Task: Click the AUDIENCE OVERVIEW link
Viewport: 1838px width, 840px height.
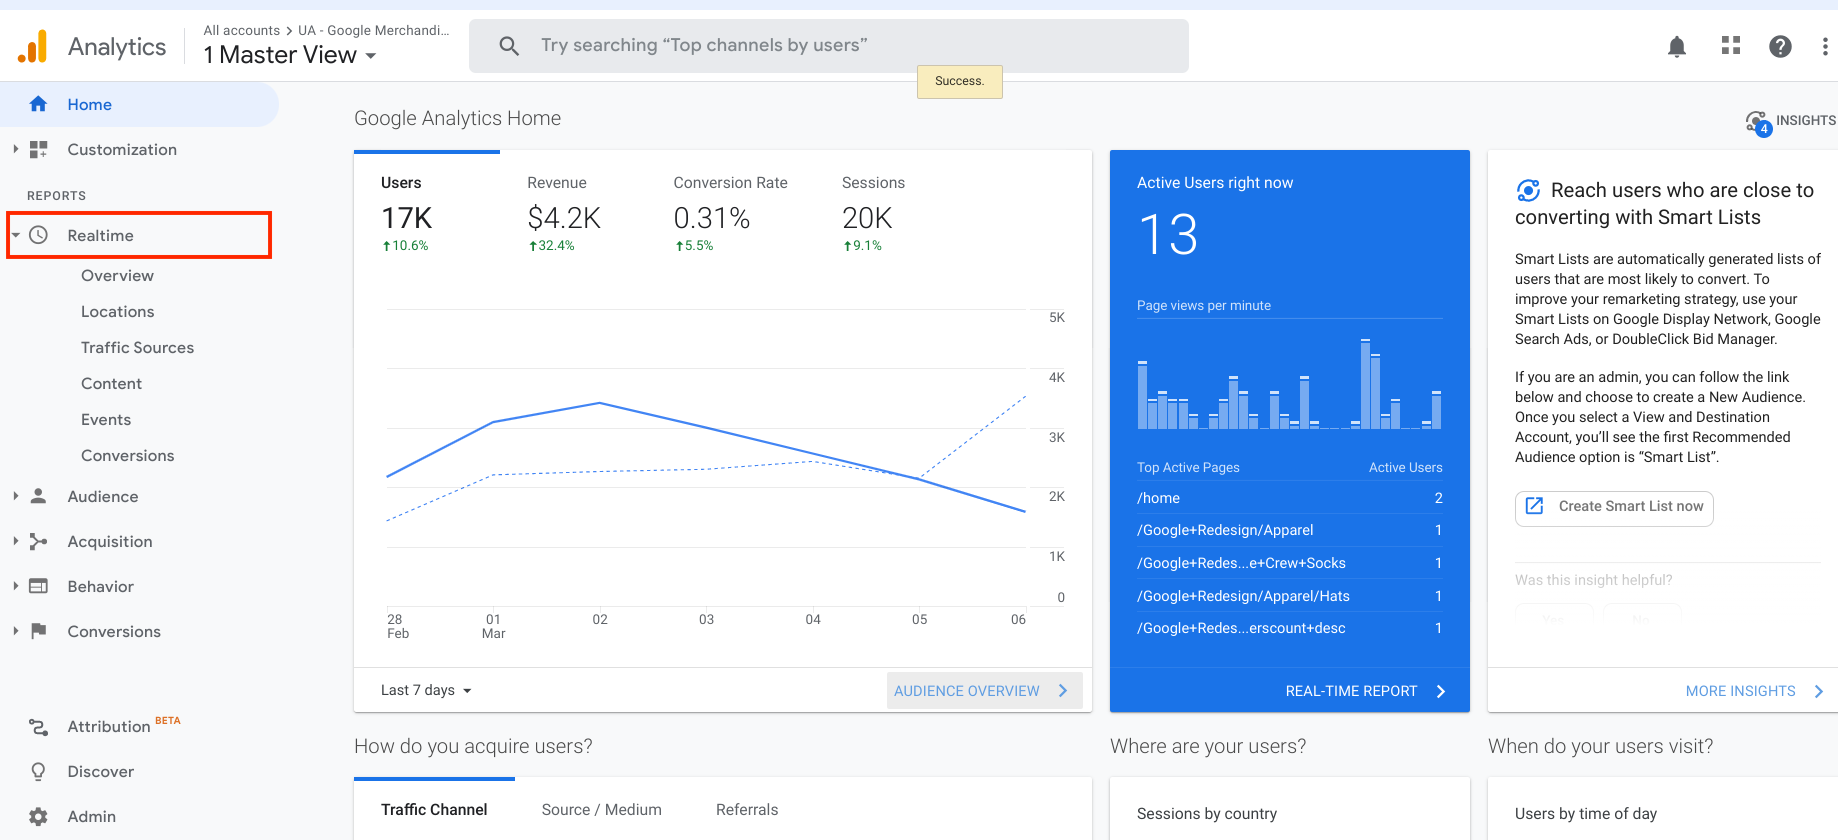Action: click(967, 691)
